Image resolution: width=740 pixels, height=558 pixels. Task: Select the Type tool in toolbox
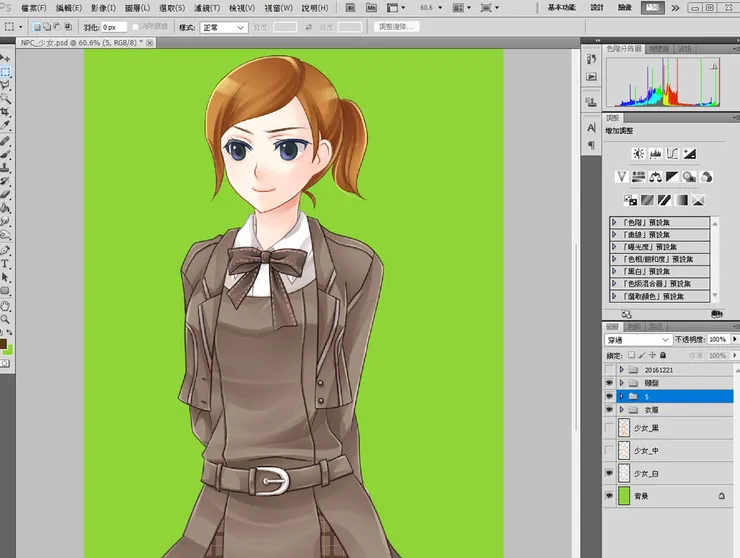click(x=5, y=265)
